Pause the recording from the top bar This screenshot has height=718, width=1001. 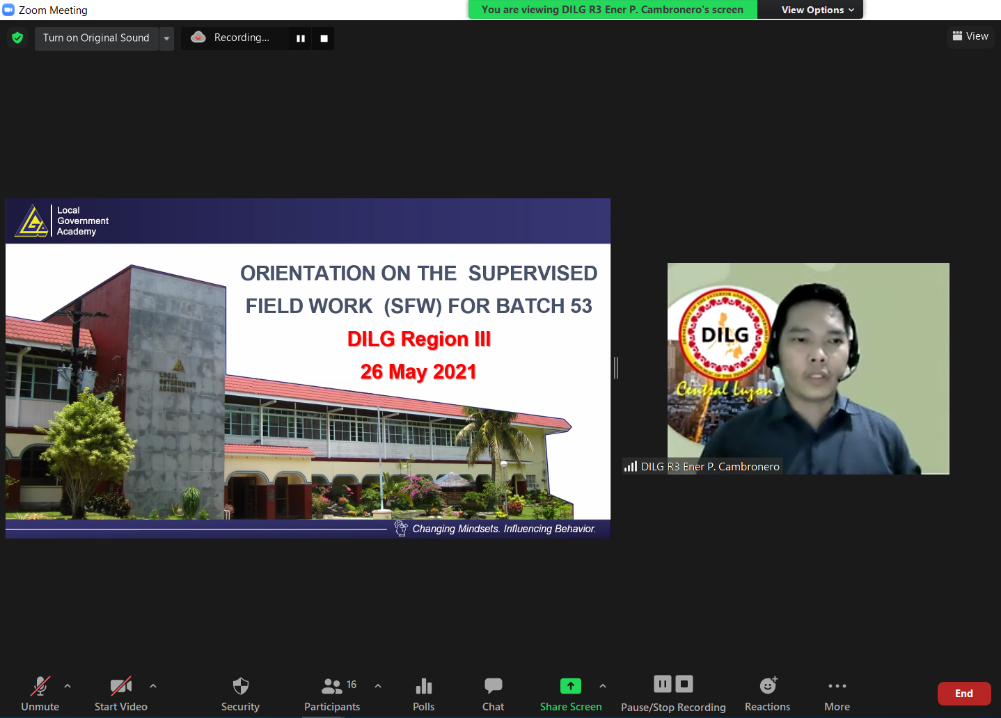[x=301, y=38]
